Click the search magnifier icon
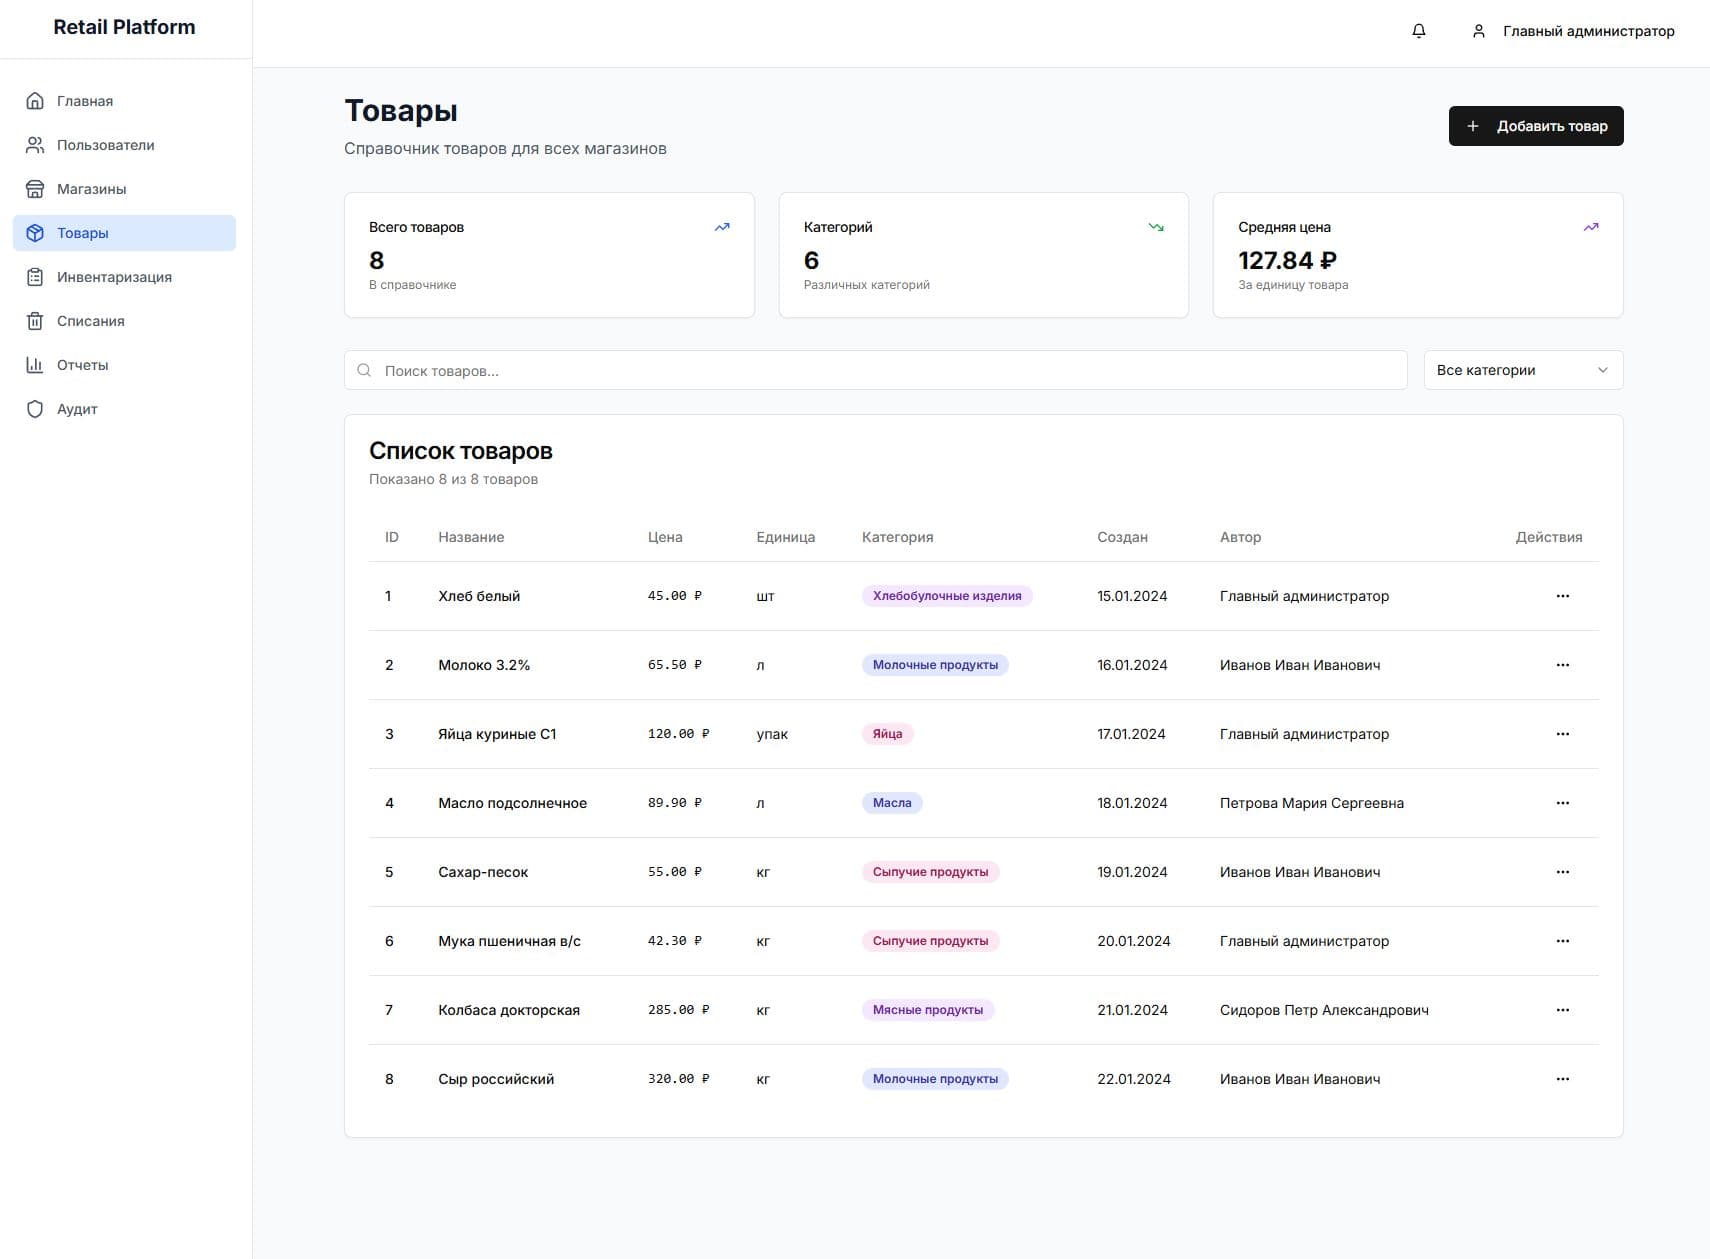 coord(364,370)
